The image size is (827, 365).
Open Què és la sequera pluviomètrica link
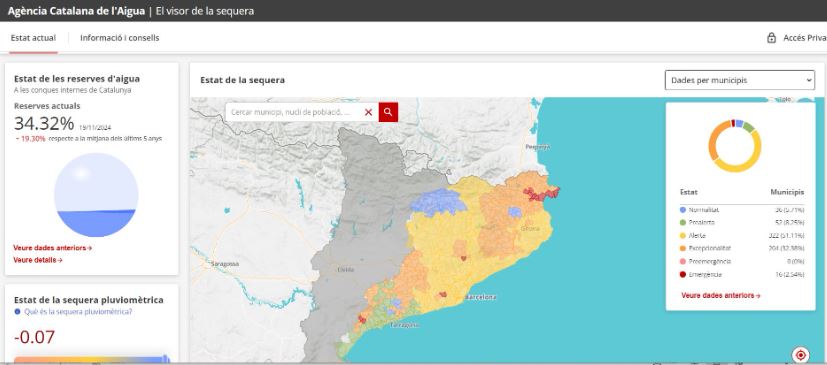(78, 312)
